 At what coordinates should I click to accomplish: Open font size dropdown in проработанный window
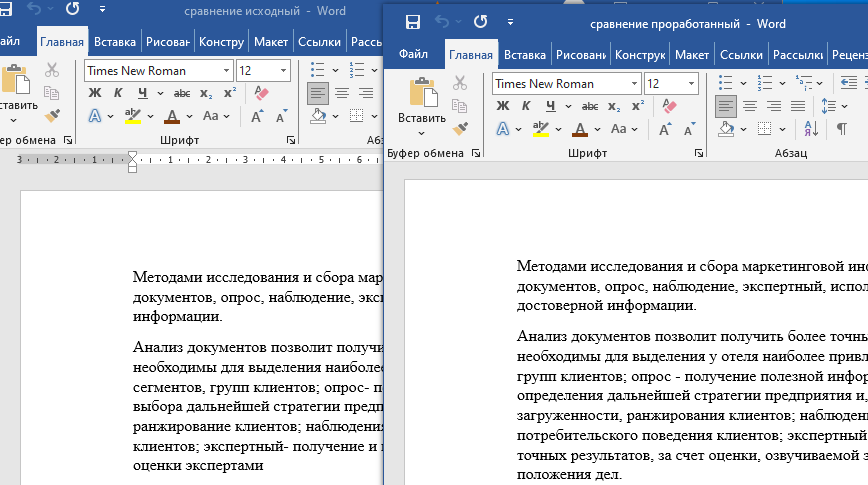coord(691,84)
